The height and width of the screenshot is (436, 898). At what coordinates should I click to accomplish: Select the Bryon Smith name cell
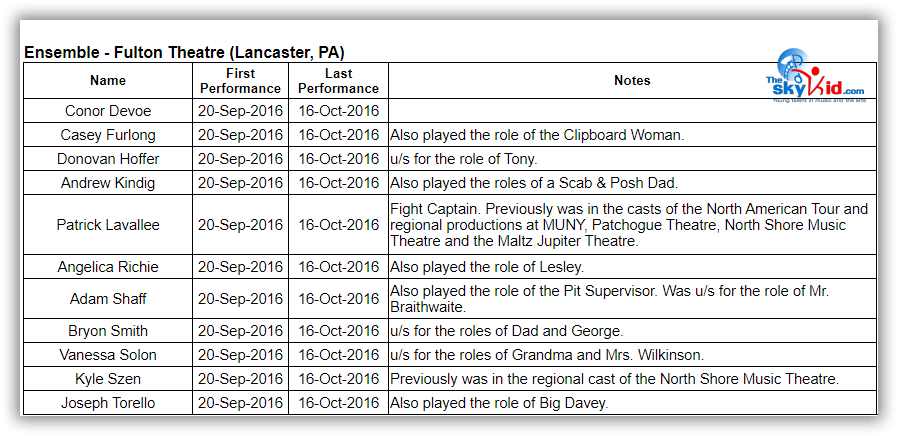click(x=108, y=331)
